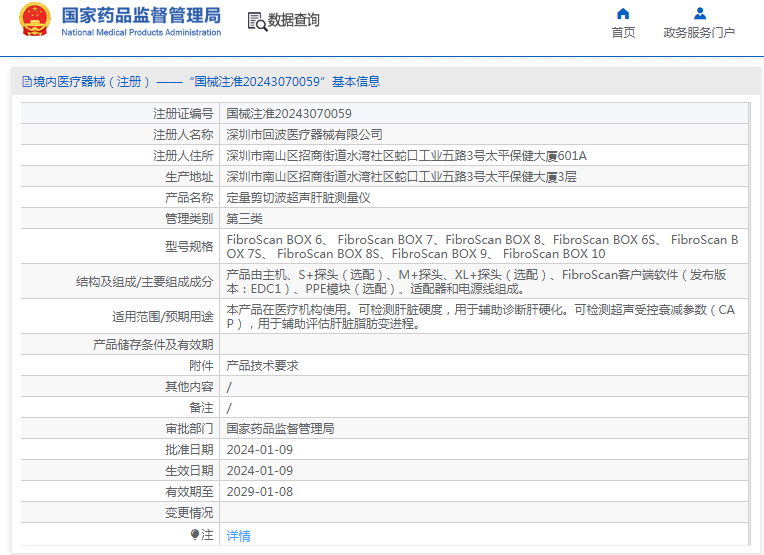
Task: Open the 政务服务门户 portal link
Action: (x=699, y=33)
